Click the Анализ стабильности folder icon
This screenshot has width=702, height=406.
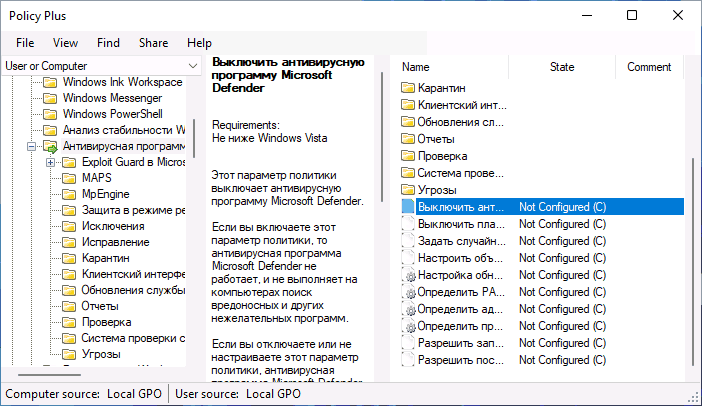50,130
